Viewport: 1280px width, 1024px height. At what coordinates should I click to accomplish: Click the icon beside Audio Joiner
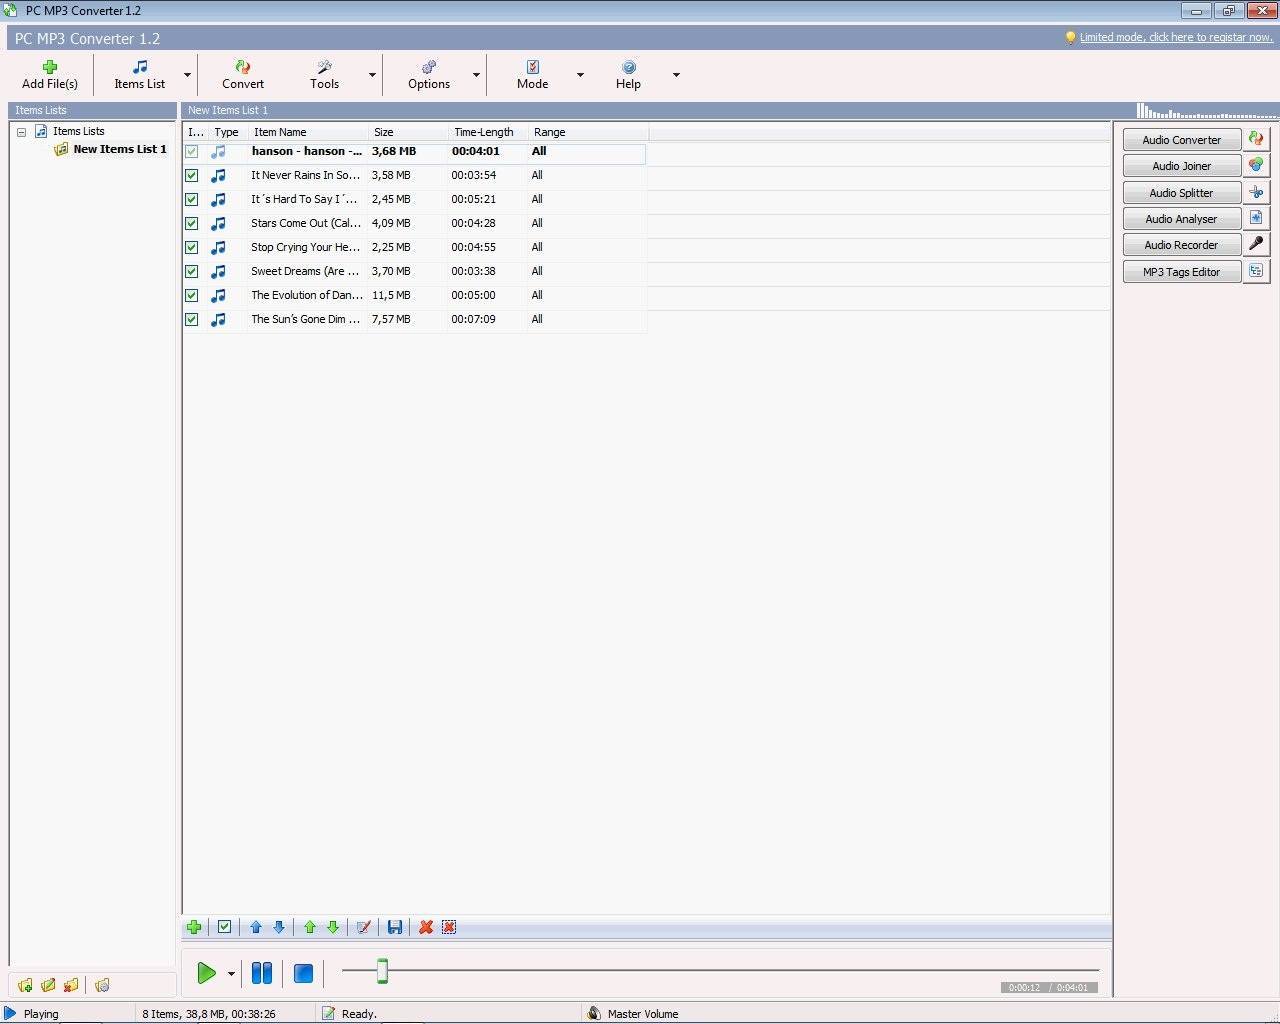pyautogui.click(x=1256, y=165)
